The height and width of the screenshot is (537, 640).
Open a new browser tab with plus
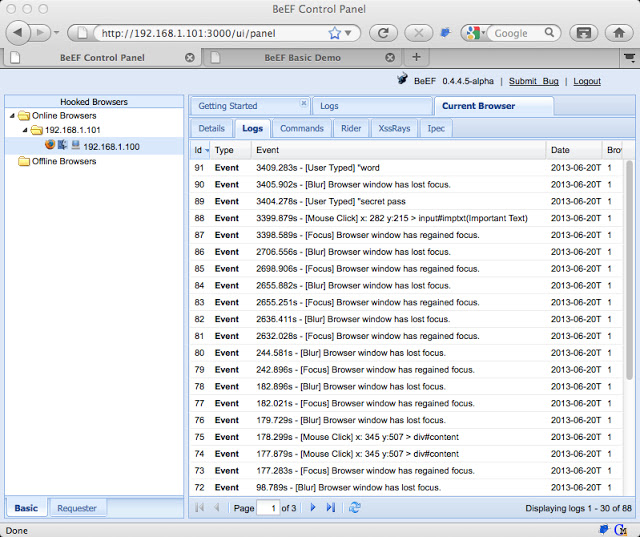click(417, 57)
